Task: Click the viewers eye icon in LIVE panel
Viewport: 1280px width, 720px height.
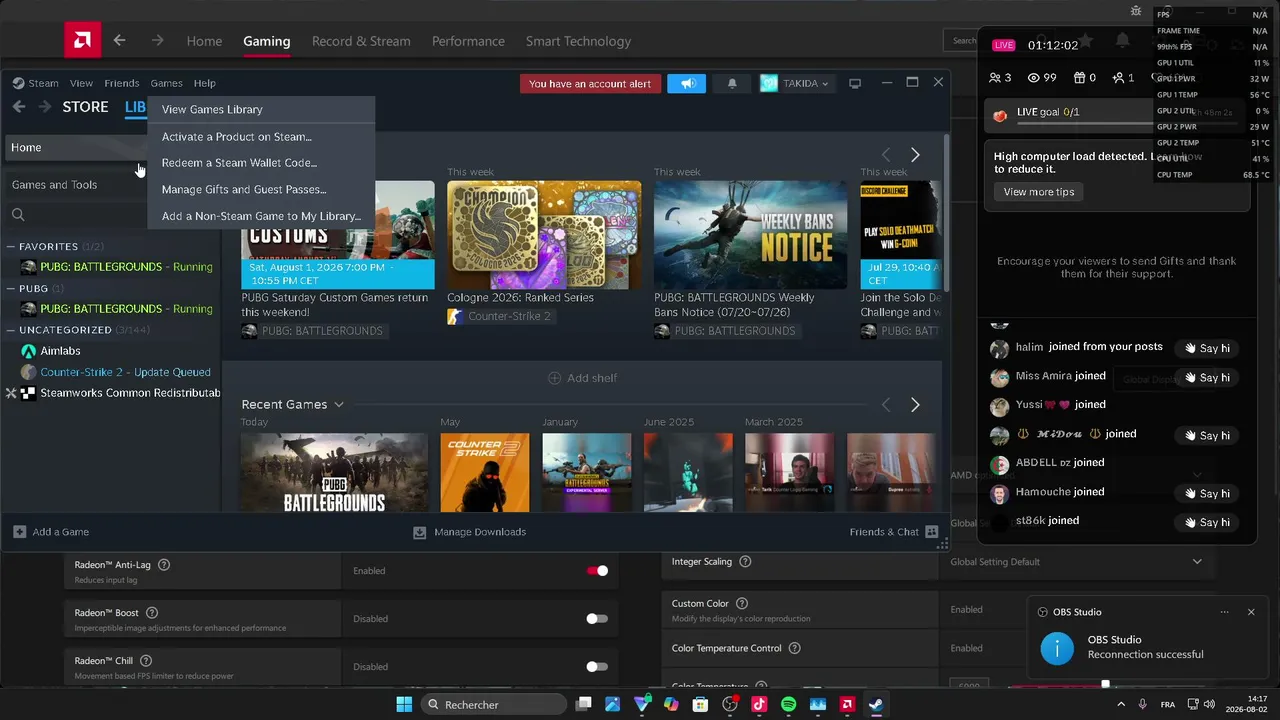Action: [x=1034, y=77]
